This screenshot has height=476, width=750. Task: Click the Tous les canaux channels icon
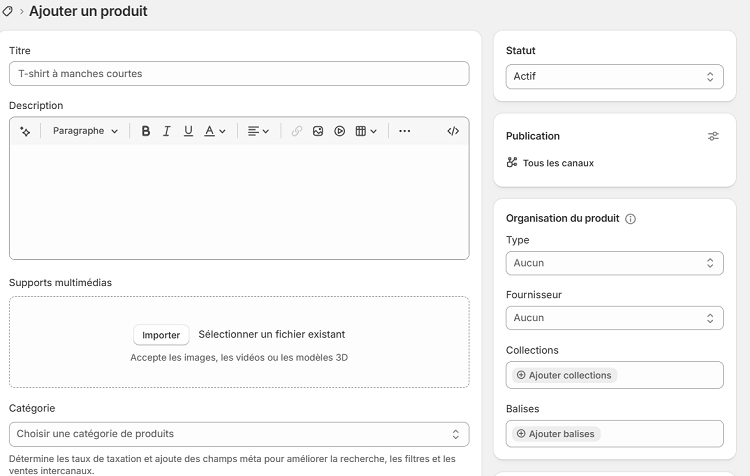tap(512, 163)
